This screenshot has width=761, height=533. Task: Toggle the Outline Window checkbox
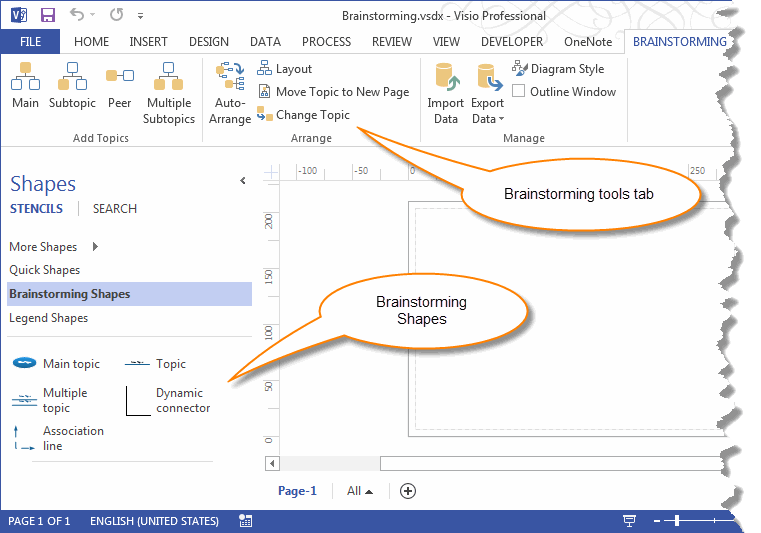pyautogui.click(x=519, y=92)
